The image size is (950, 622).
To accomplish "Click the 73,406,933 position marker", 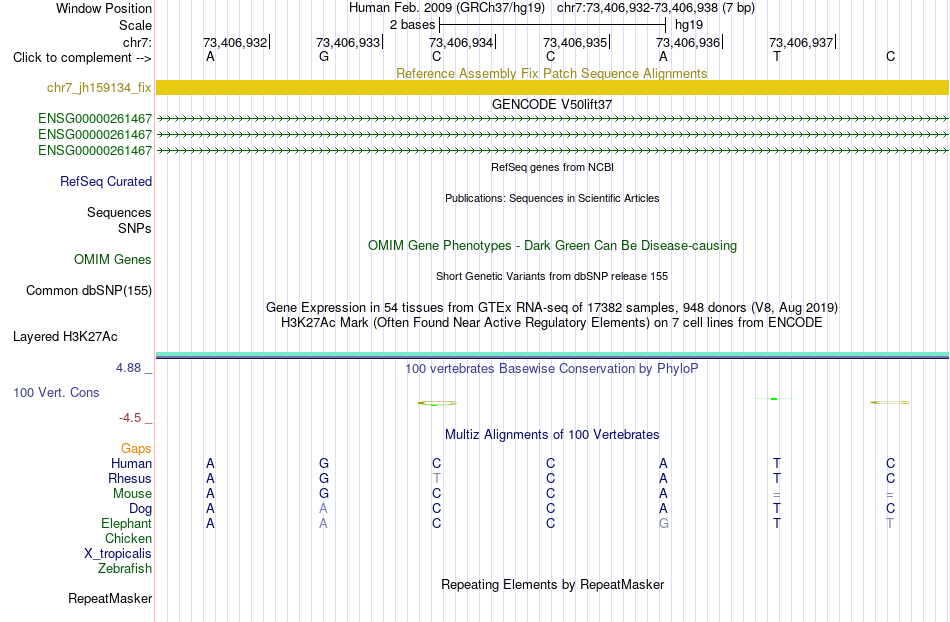I will (349, 42).
